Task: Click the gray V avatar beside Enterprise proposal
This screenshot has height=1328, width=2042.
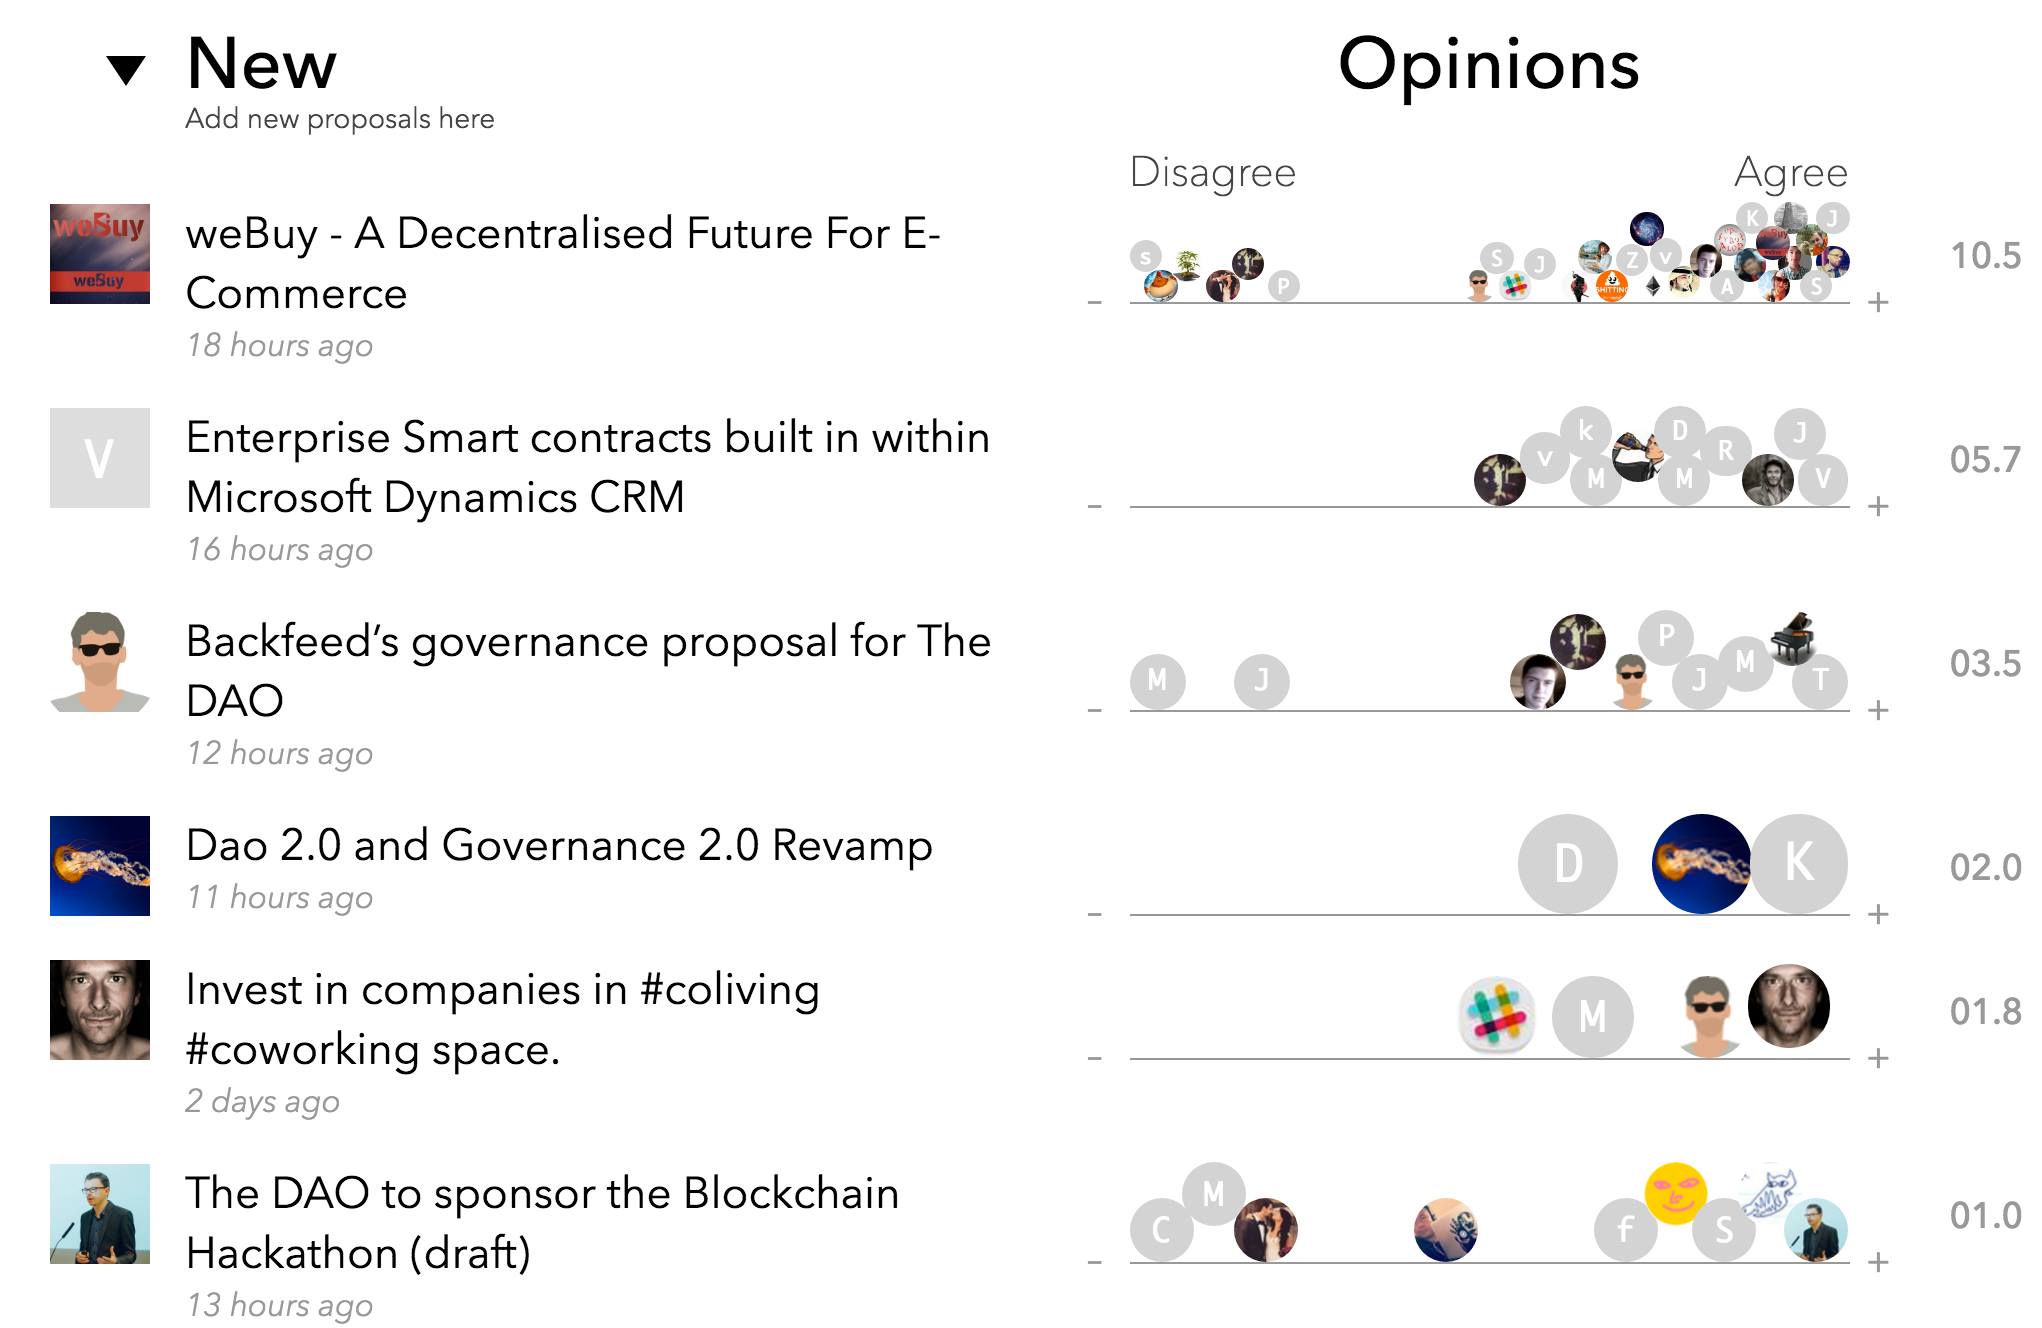Action: pos(100,458)
